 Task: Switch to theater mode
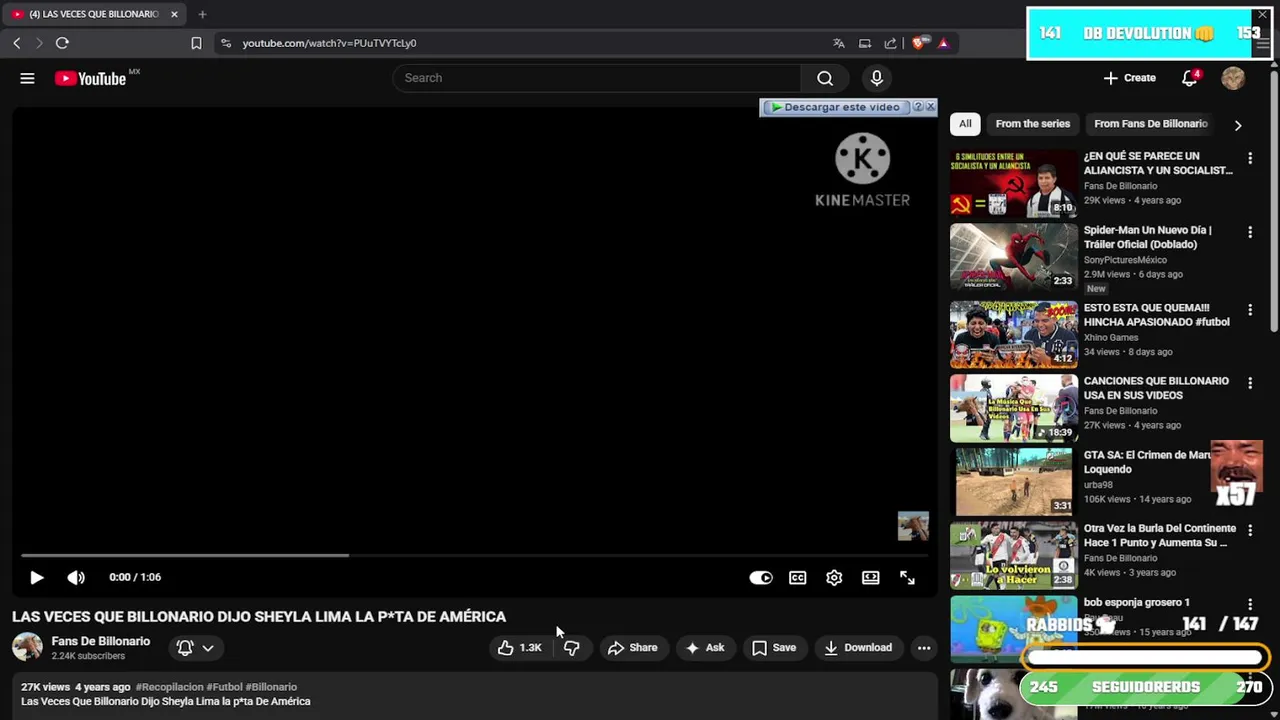[871, 577]
